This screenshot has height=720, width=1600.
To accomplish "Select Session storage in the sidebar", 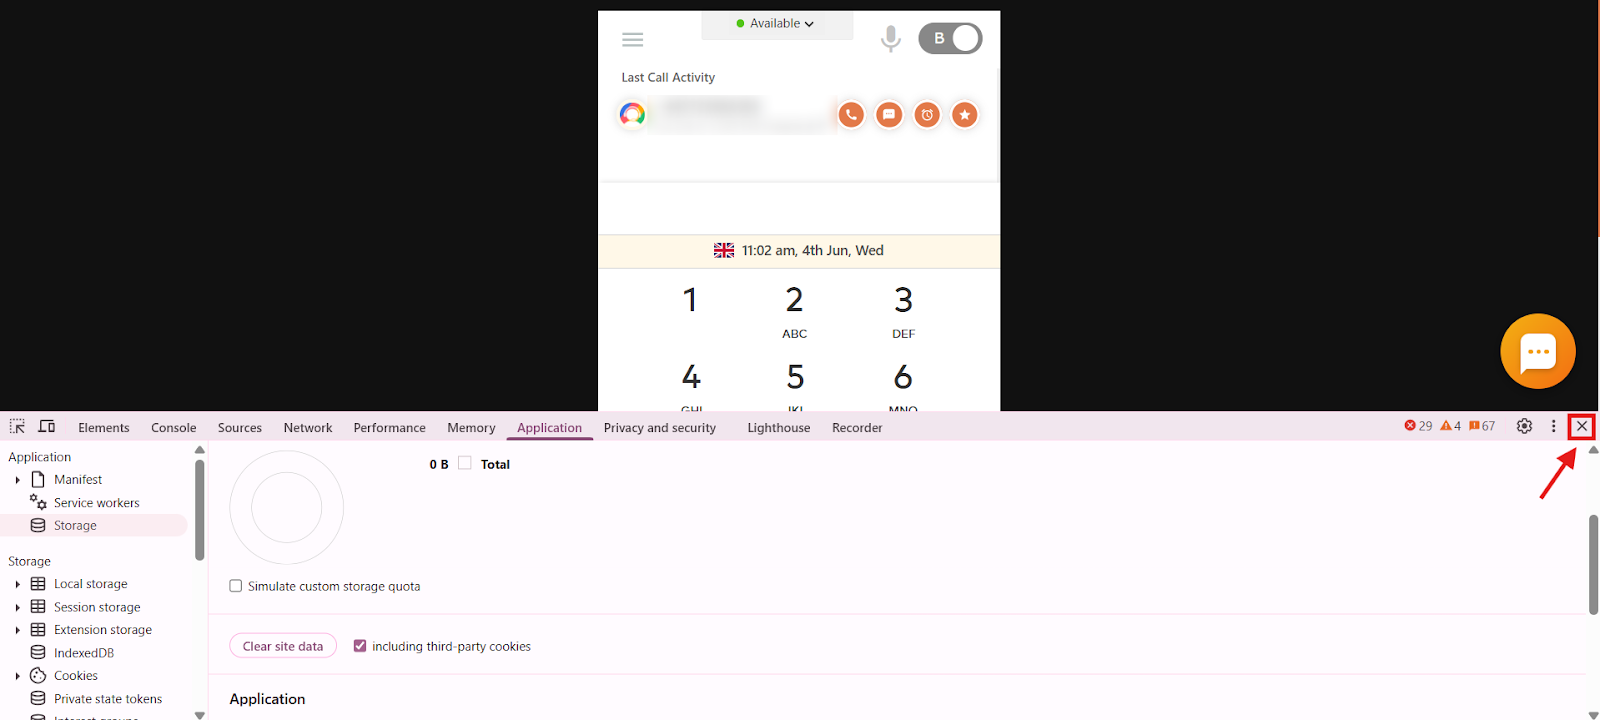I will 97,607.
